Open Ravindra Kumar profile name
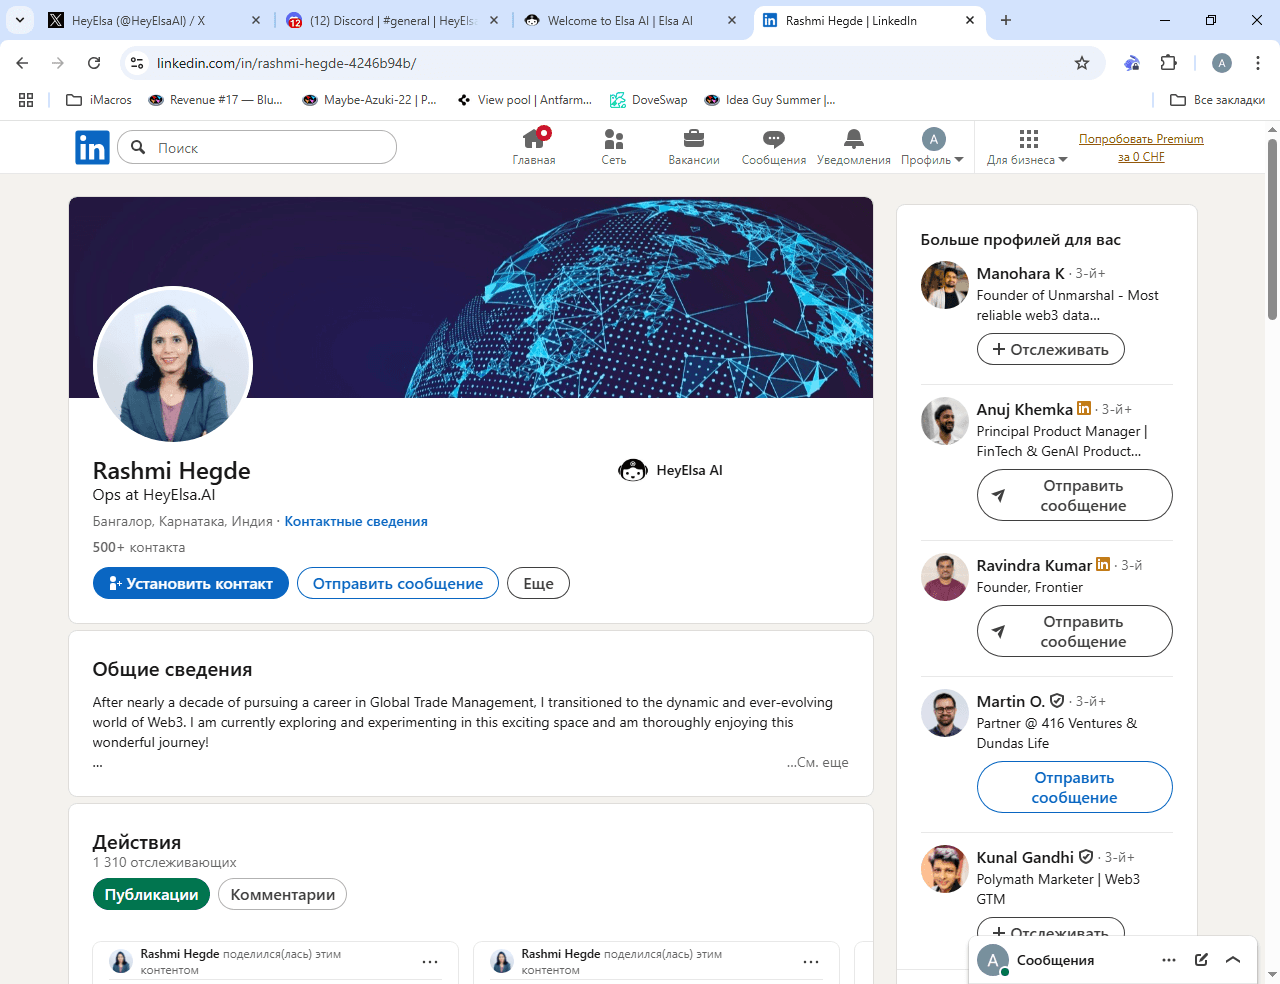The width and height of the screenshot is (1280, 984). tap(1034, 565)
